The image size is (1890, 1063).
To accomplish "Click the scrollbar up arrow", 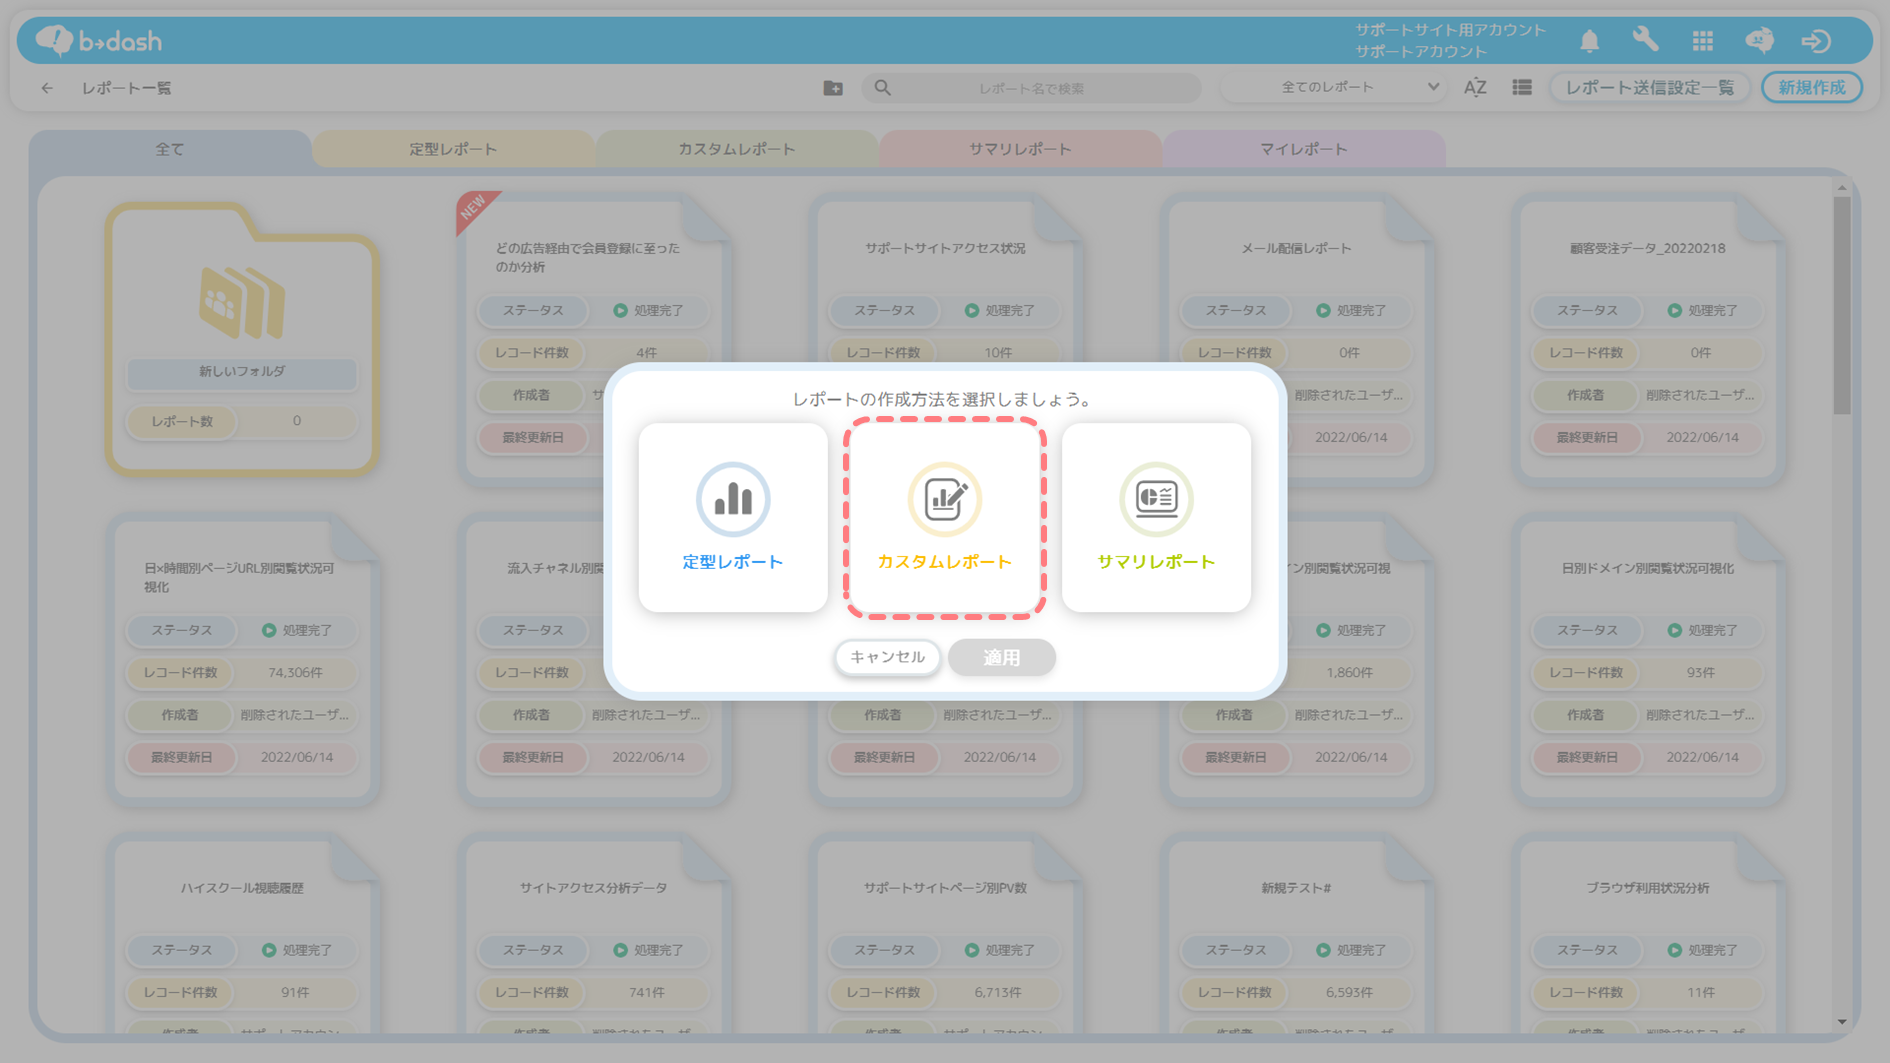I will click(x=1842, y=187).
